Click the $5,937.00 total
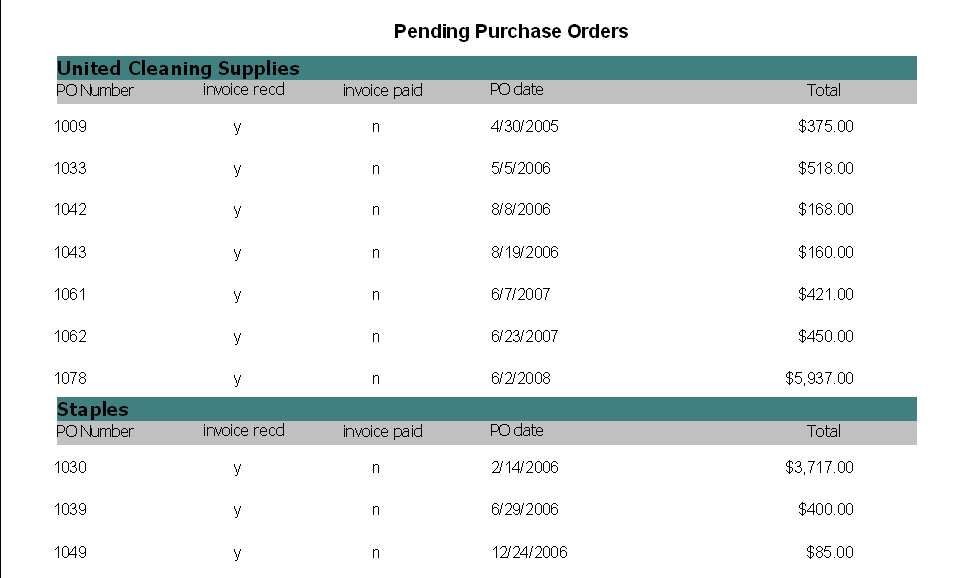 tap(819, 378)
